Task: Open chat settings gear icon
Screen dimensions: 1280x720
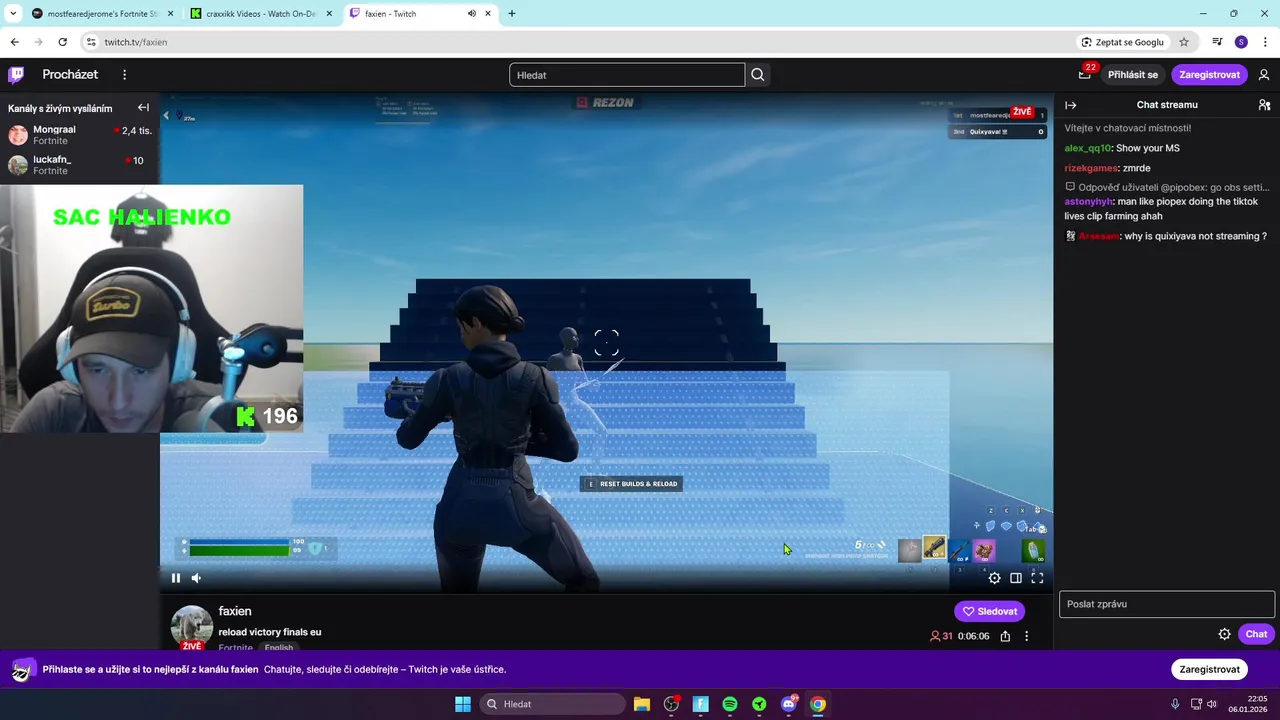Action: [x=1224, y=634]
